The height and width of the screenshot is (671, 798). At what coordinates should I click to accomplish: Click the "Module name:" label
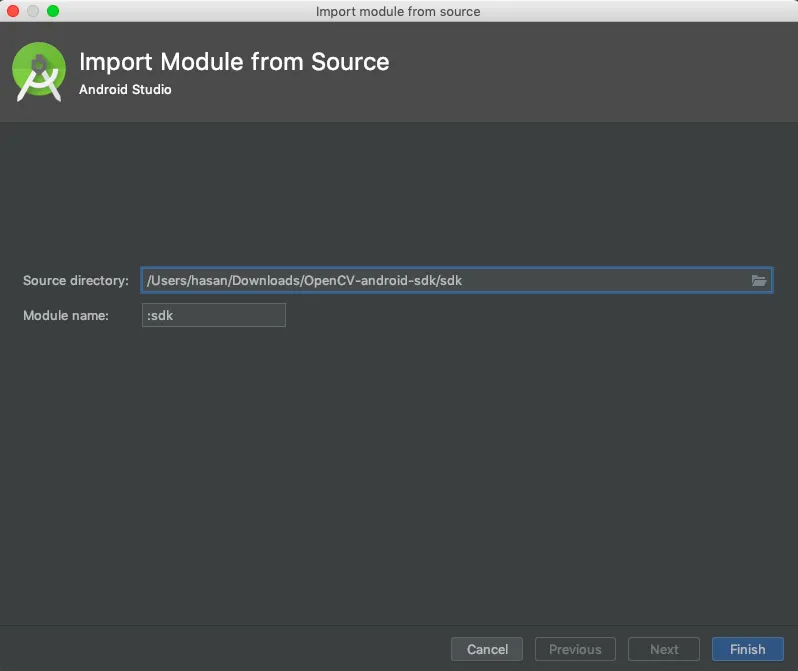tap(65, 315)
